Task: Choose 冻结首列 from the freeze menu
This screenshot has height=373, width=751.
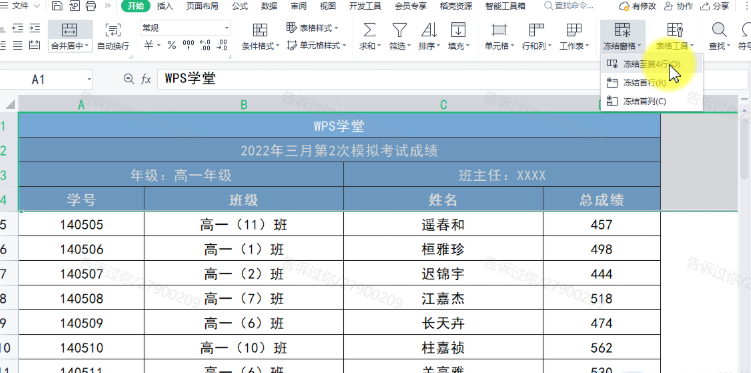Action: (652, 102)
